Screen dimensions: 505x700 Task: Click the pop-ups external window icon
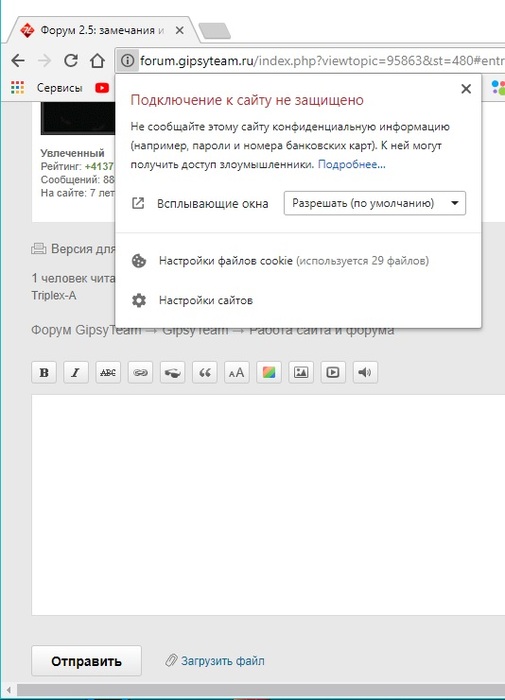tap(138, 204)
